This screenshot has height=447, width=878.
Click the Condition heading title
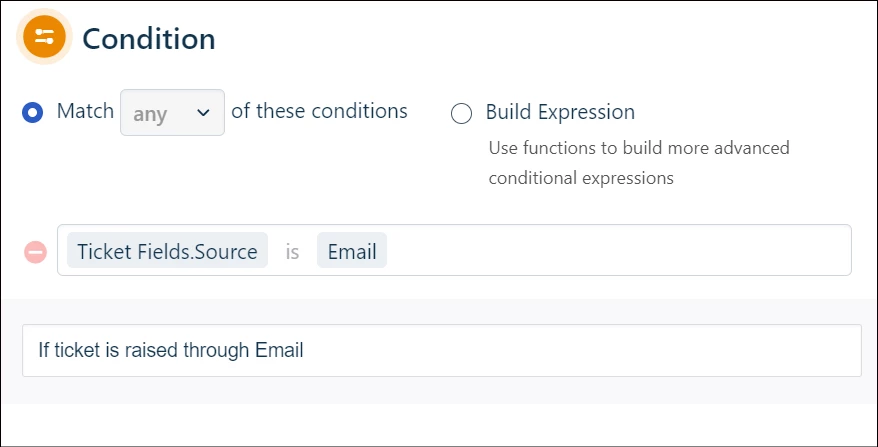point(149,39)
